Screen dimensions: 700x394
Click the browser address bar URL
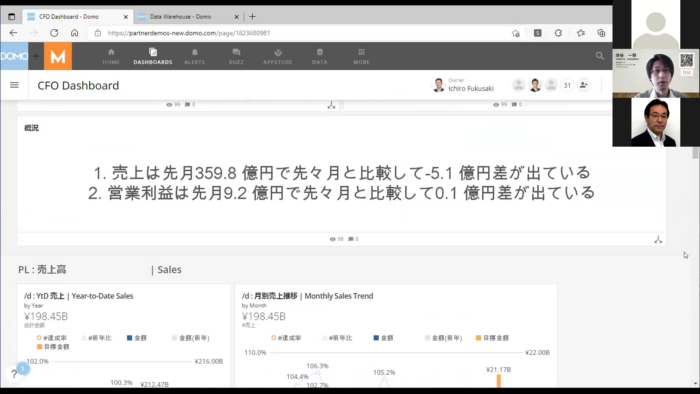point(189,33)
